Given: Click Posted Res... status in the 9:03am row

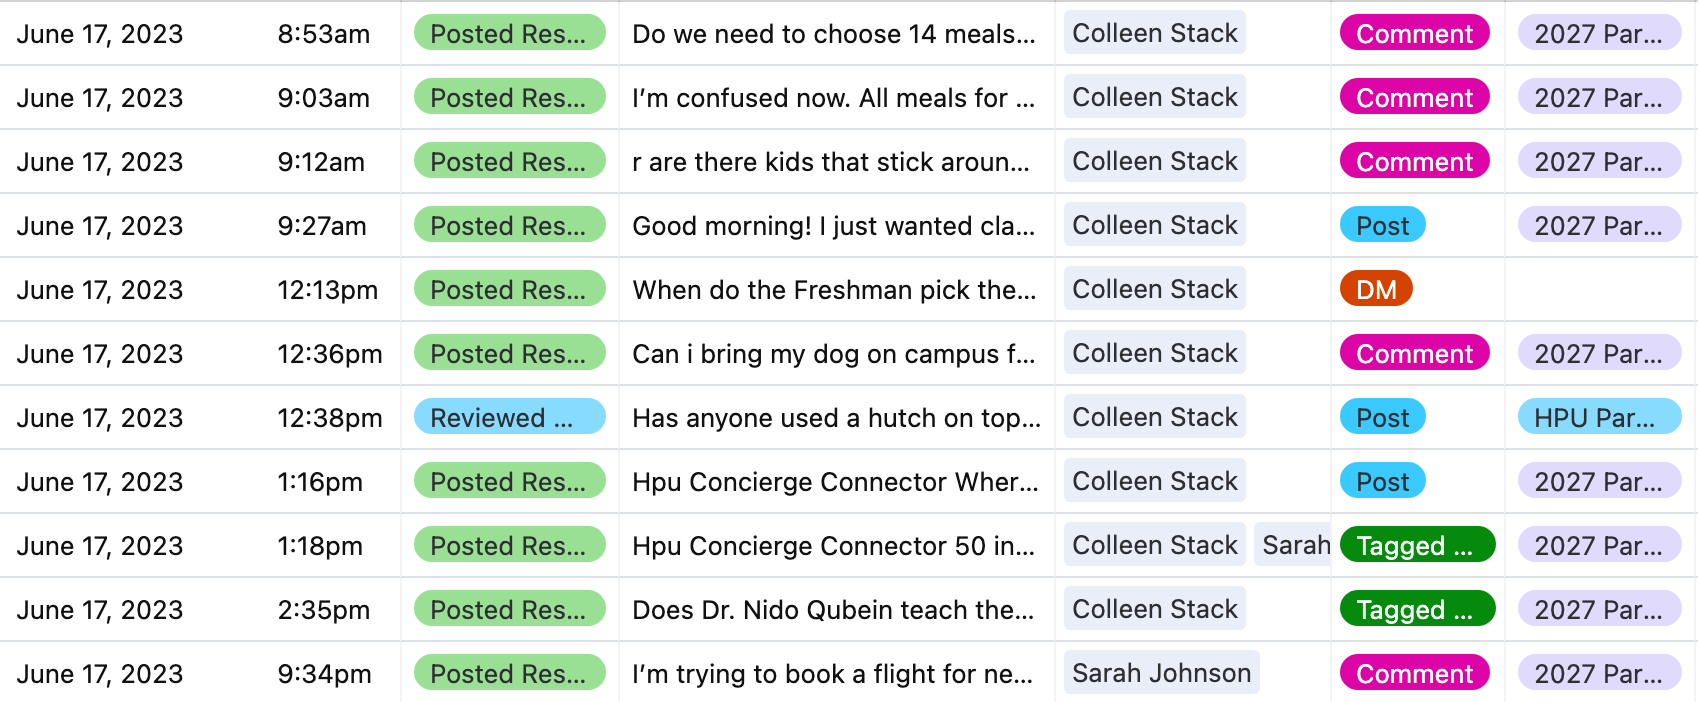Looking at the screenshot, I should (509, 98).
